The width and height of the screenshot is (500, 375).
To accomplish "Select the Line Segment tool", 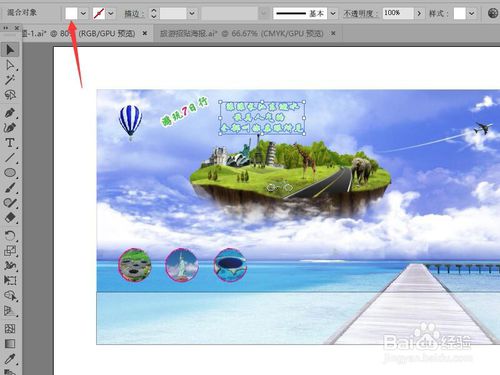I will click(10, 157).
